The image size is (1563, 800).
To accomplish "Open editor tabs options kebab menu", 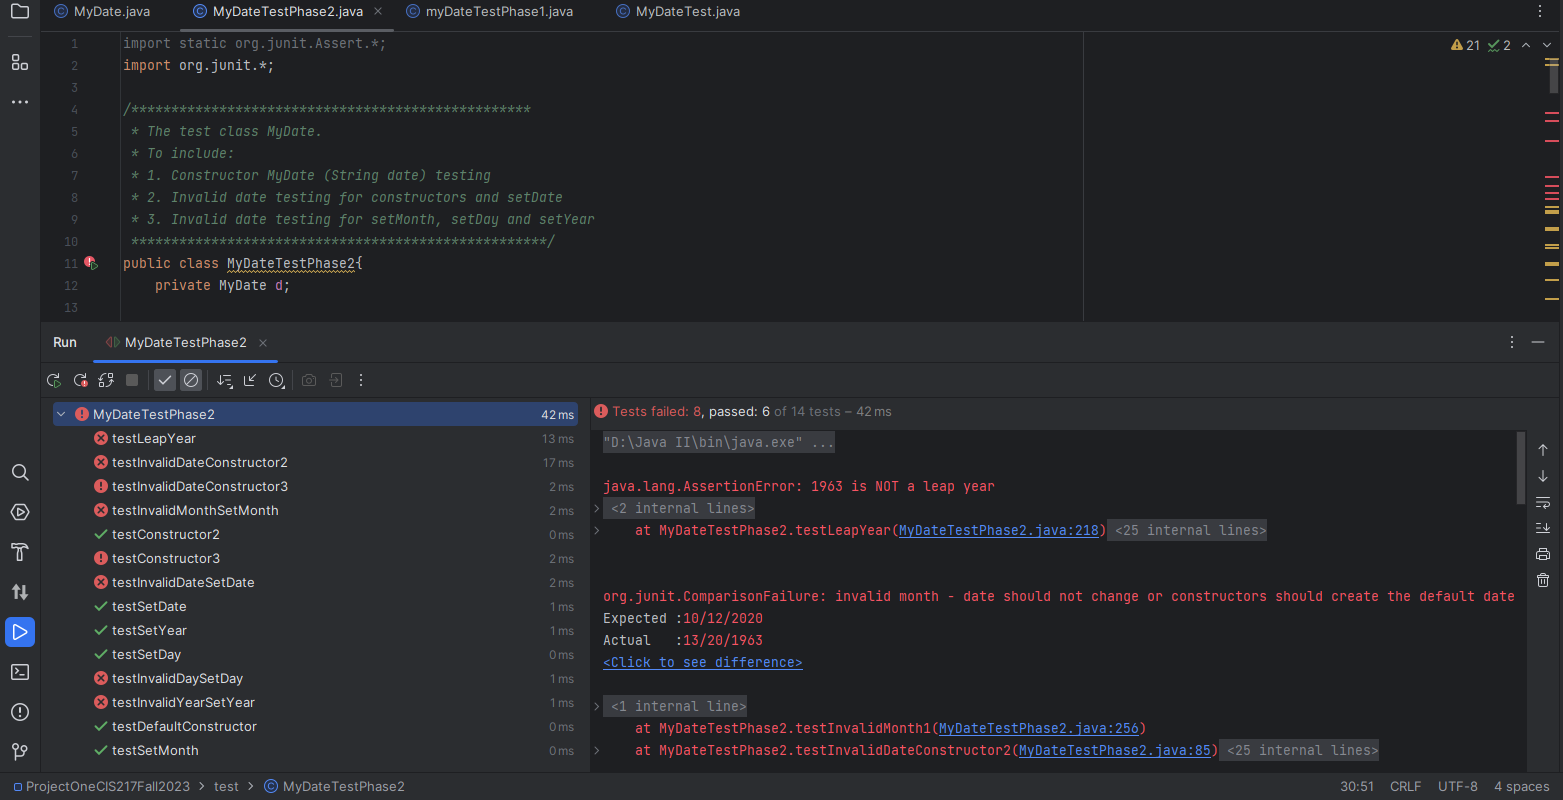I will 1539,12.
